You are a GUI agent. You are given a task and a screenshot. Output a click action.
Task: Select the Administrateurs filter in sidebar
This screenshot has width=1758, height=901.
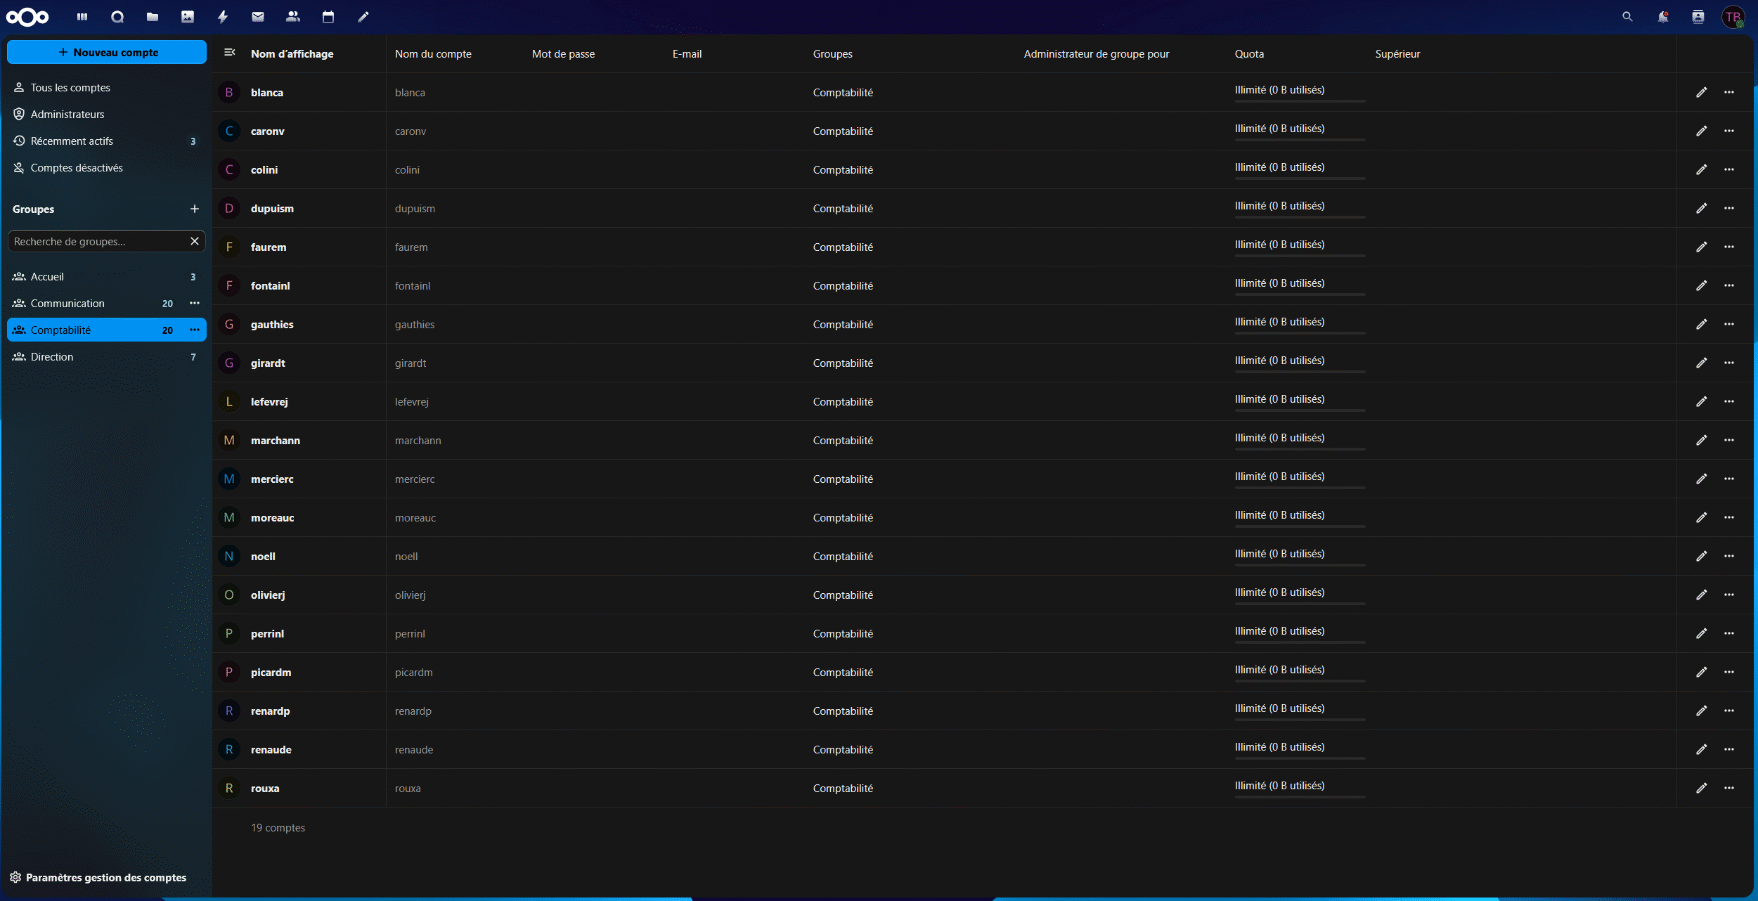pyautogui.click(x=67, y=114)
